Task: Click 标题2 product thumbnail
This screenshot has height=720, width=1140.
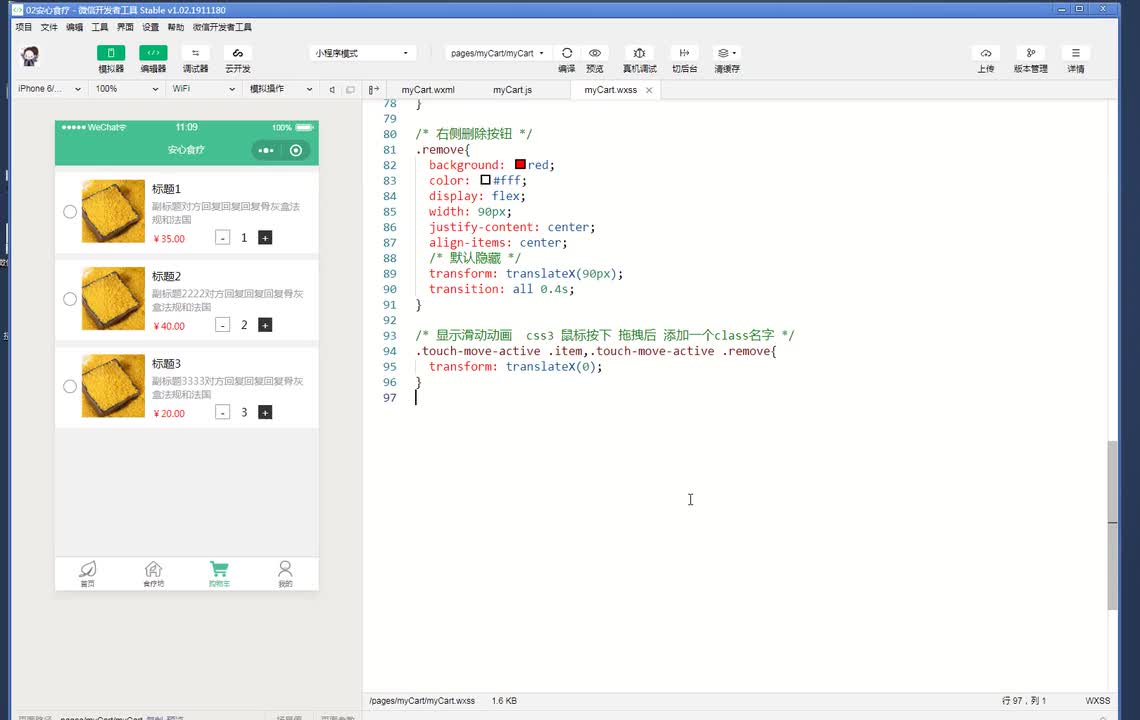Action: click(x=113, y=298)
